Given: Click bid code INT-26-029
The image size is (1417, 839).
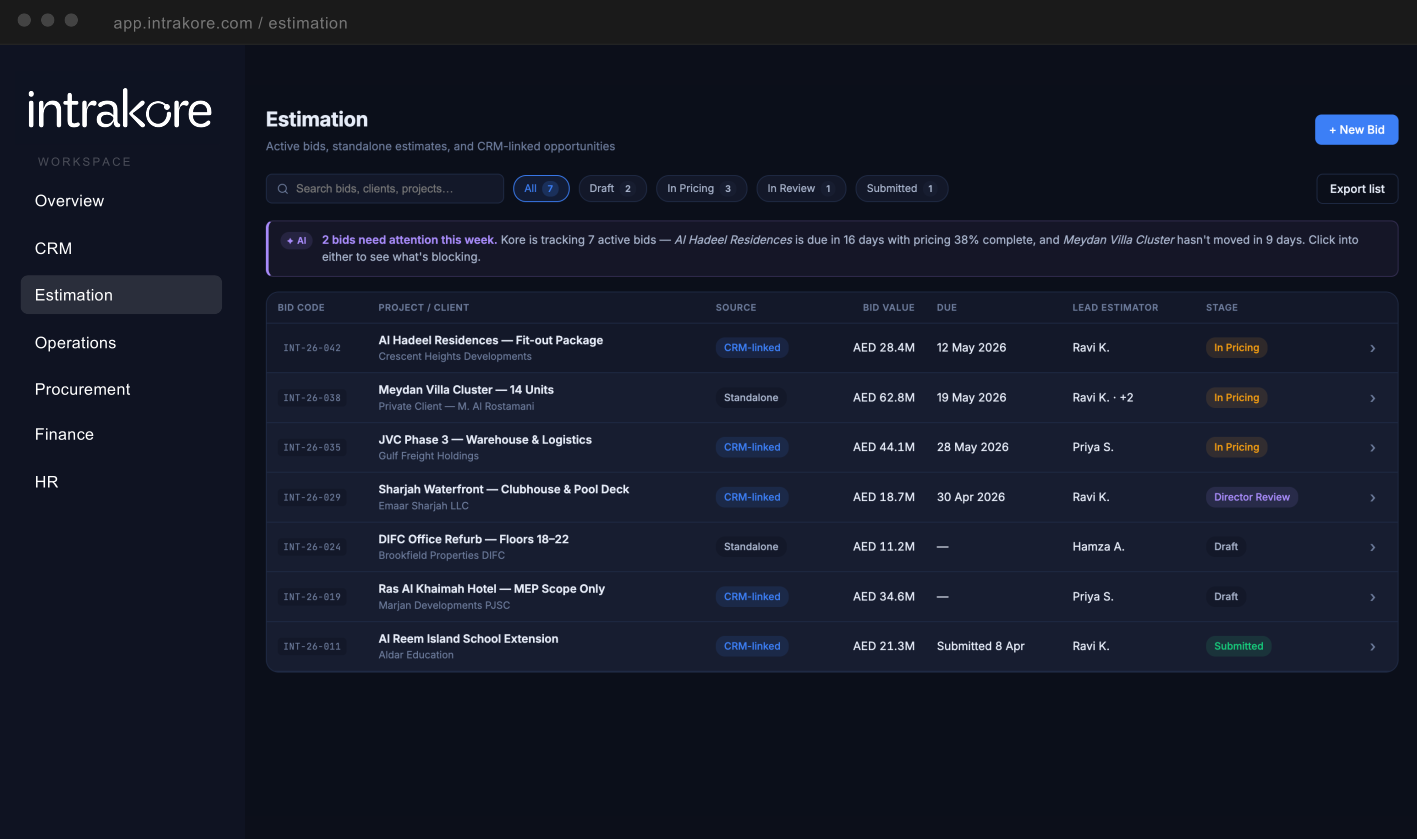Looking at the screenshot, I should tap(312, 497).
